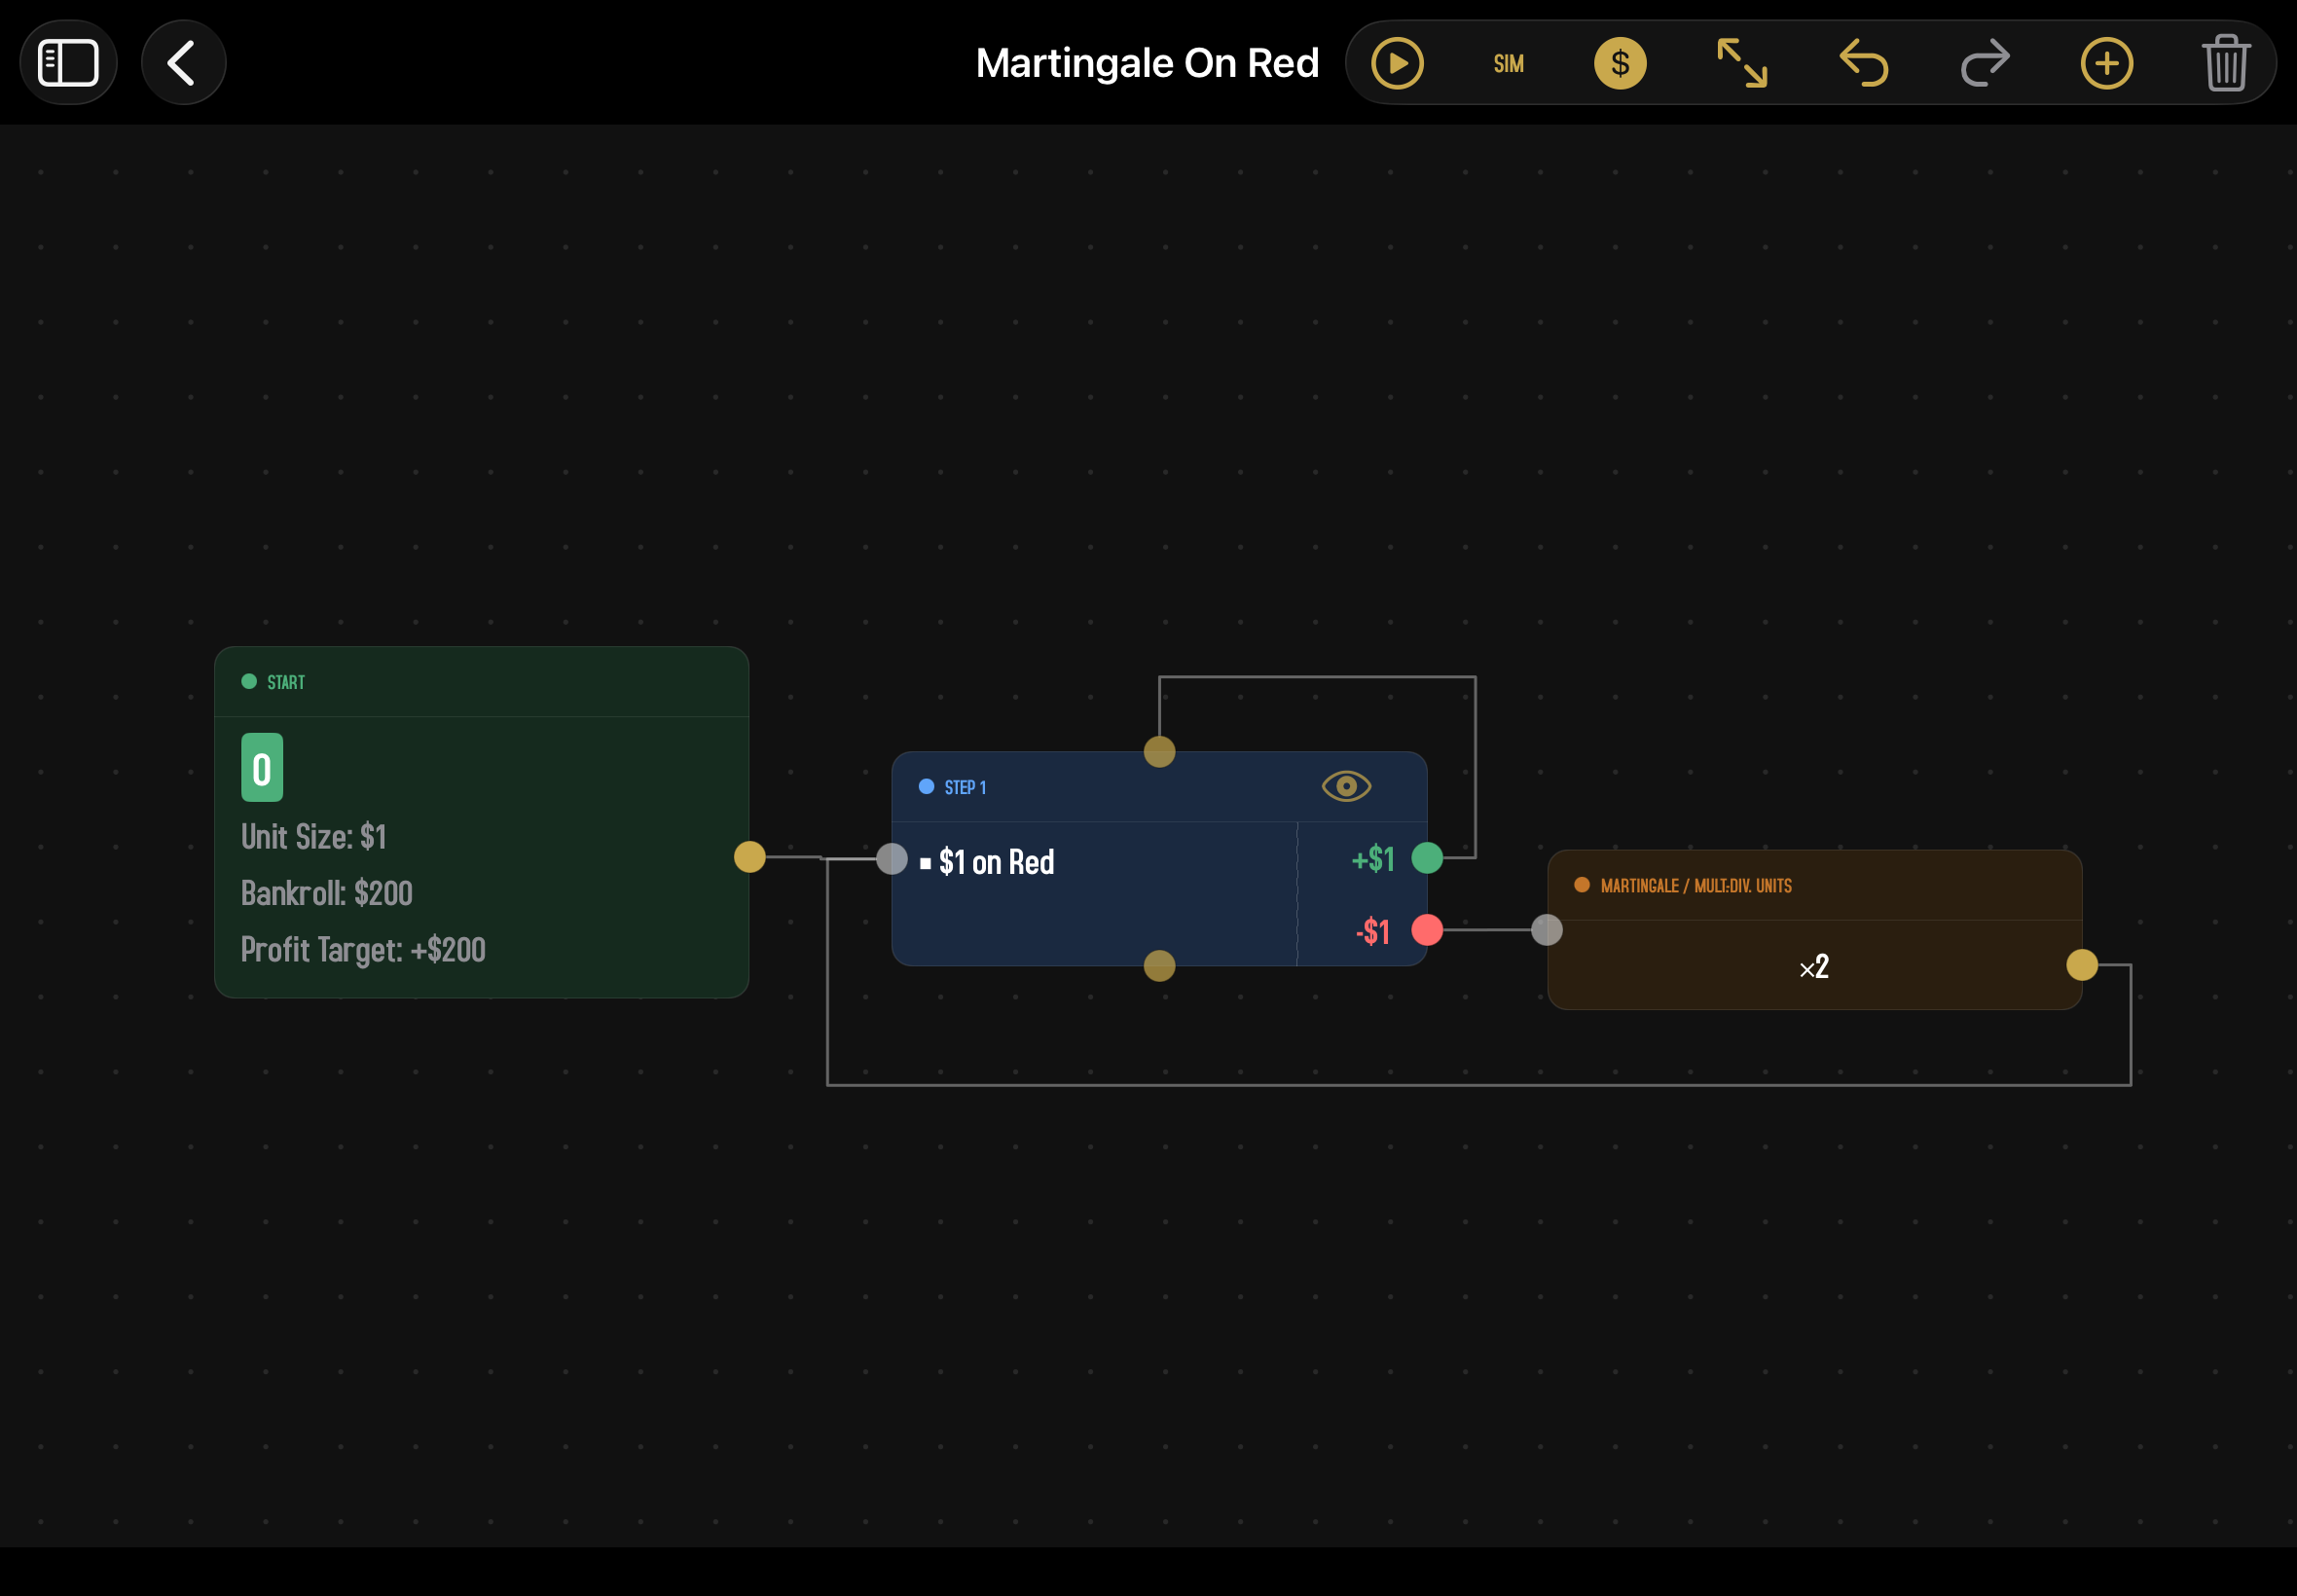Go back with the chevron arrow

click(x=183, y=63)
